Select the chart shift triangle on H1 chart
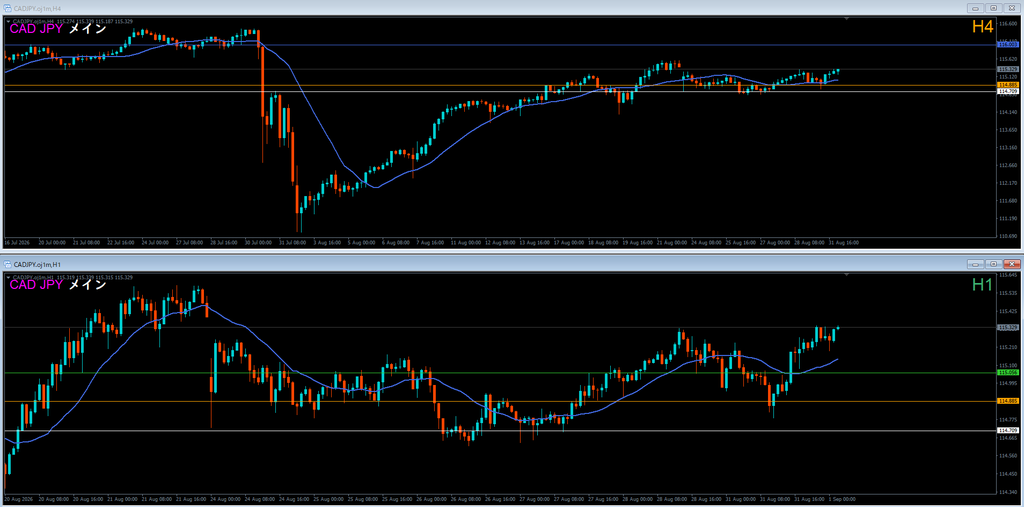Viewport: 1024px width, 507px height. 847,276
